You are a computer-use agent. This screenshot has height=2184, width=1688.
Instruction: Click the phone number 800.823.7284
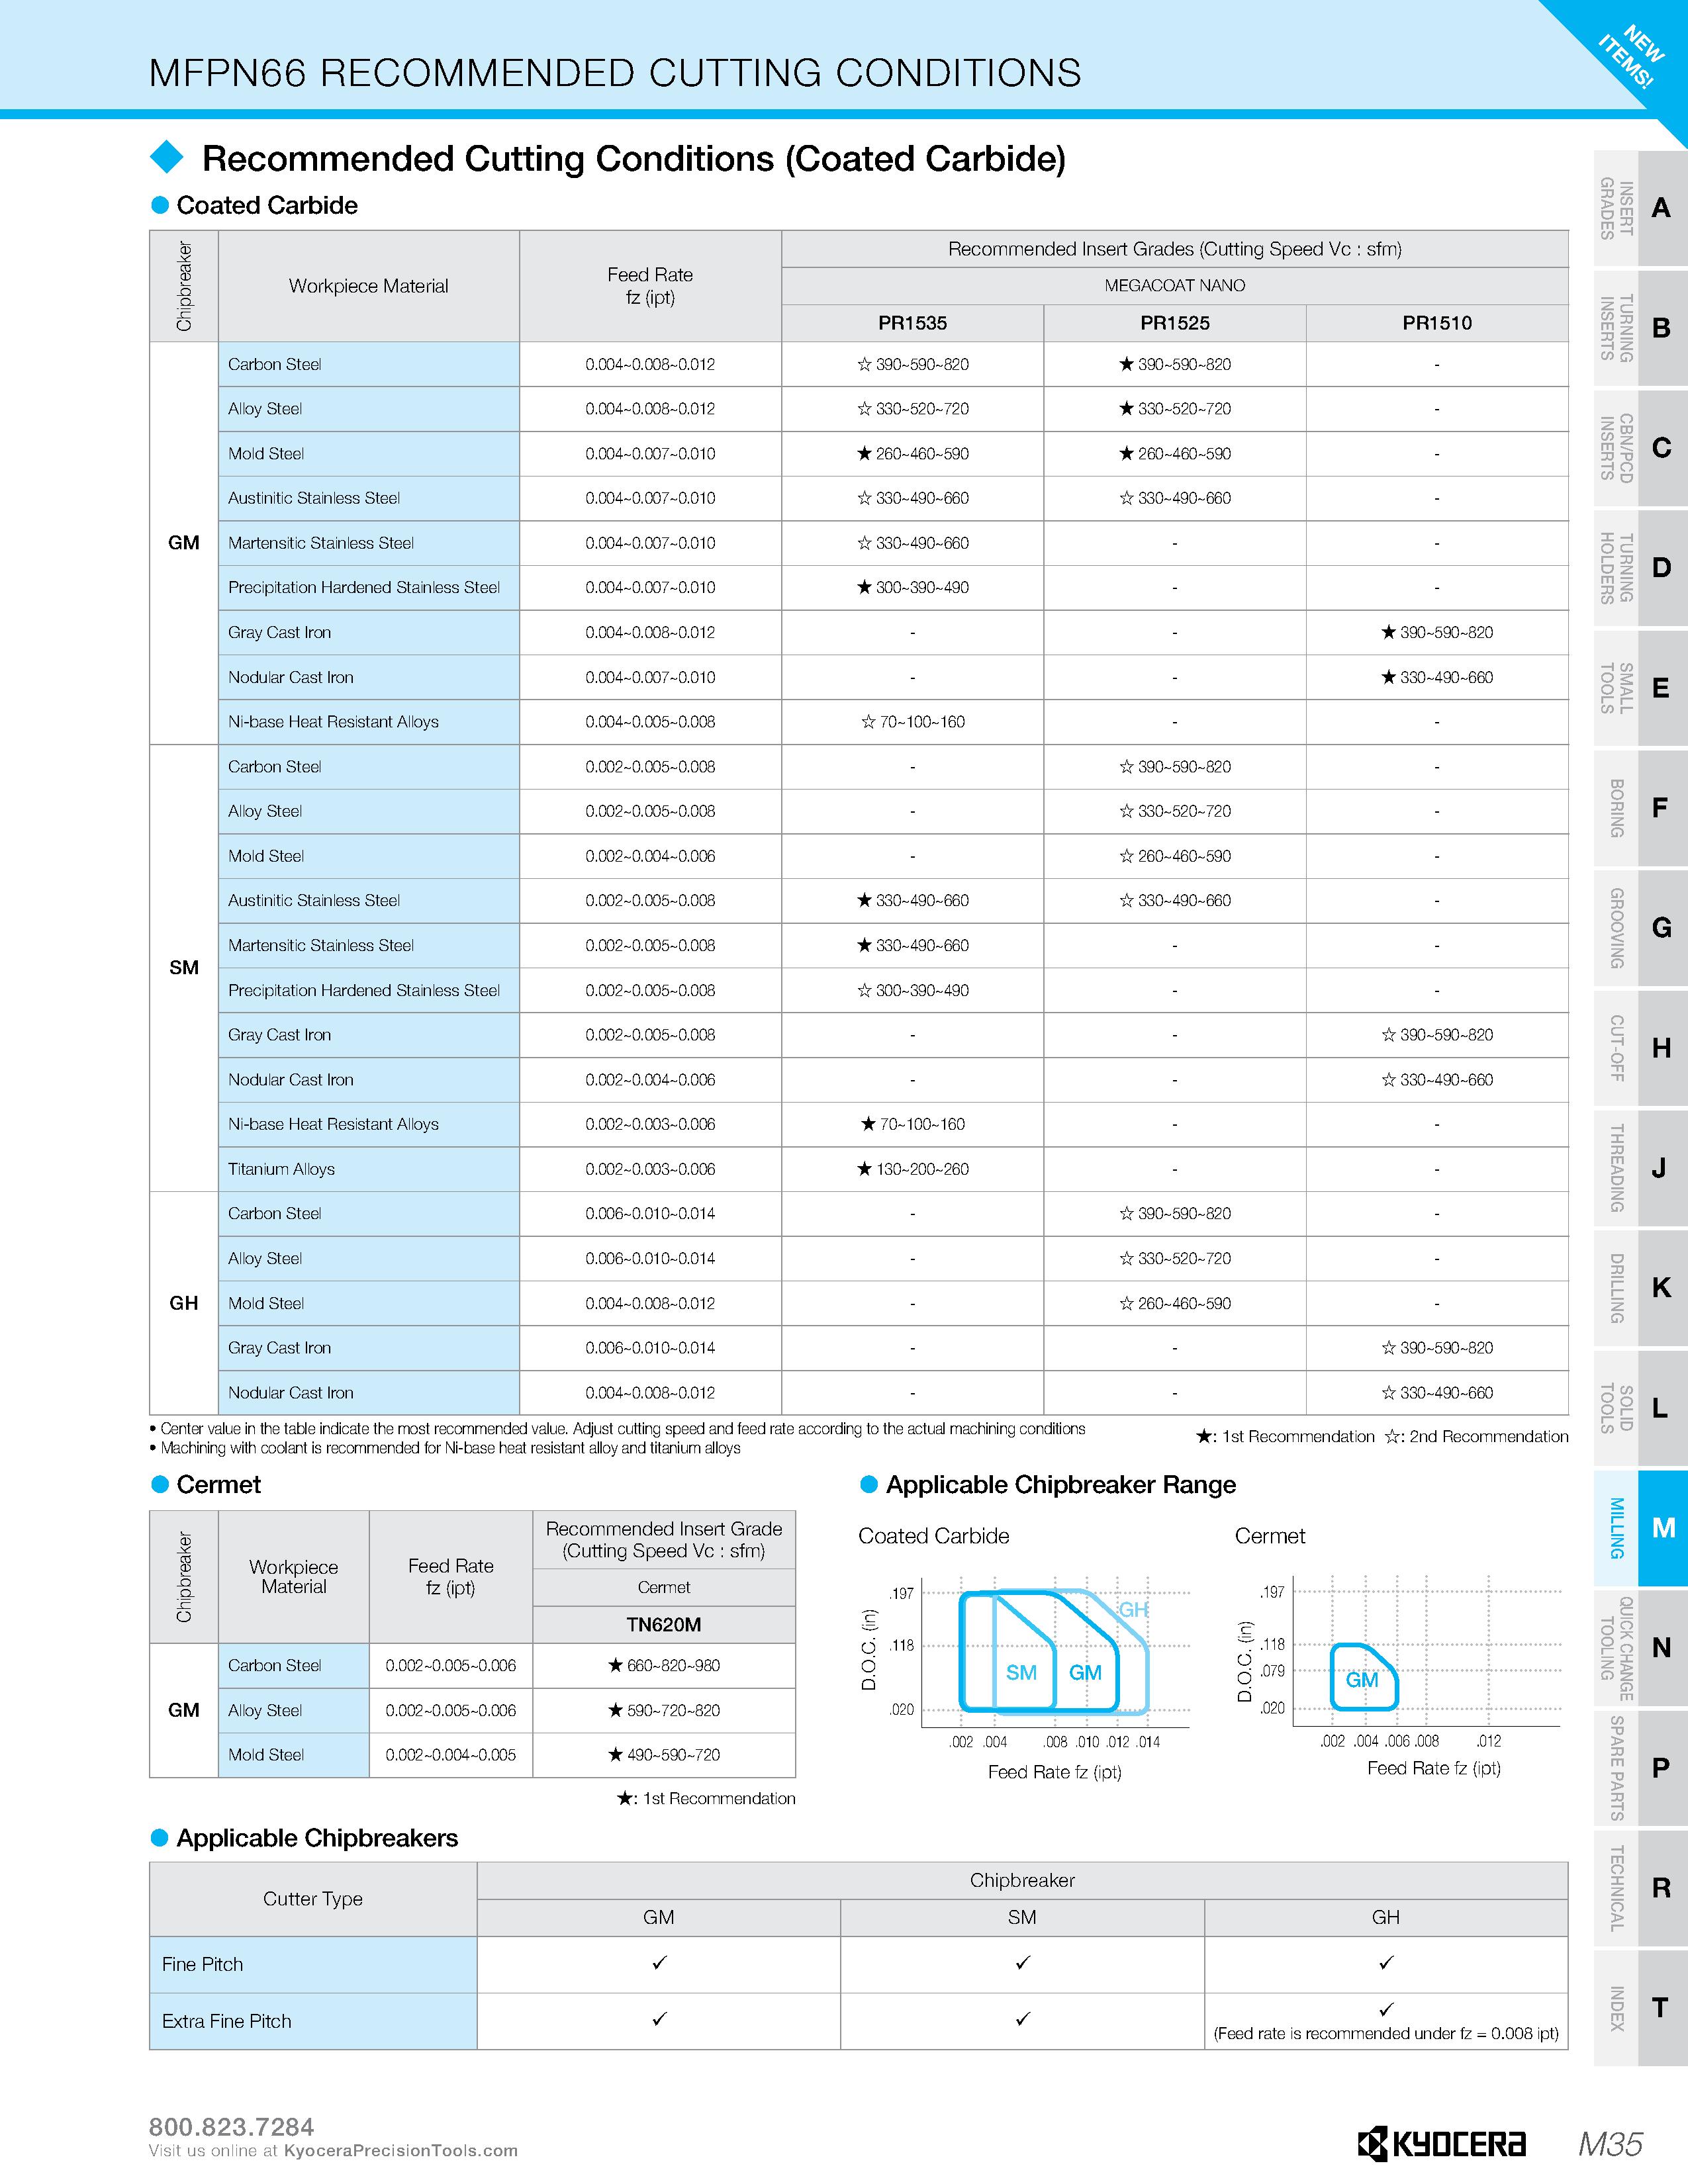coord(231,2126)
